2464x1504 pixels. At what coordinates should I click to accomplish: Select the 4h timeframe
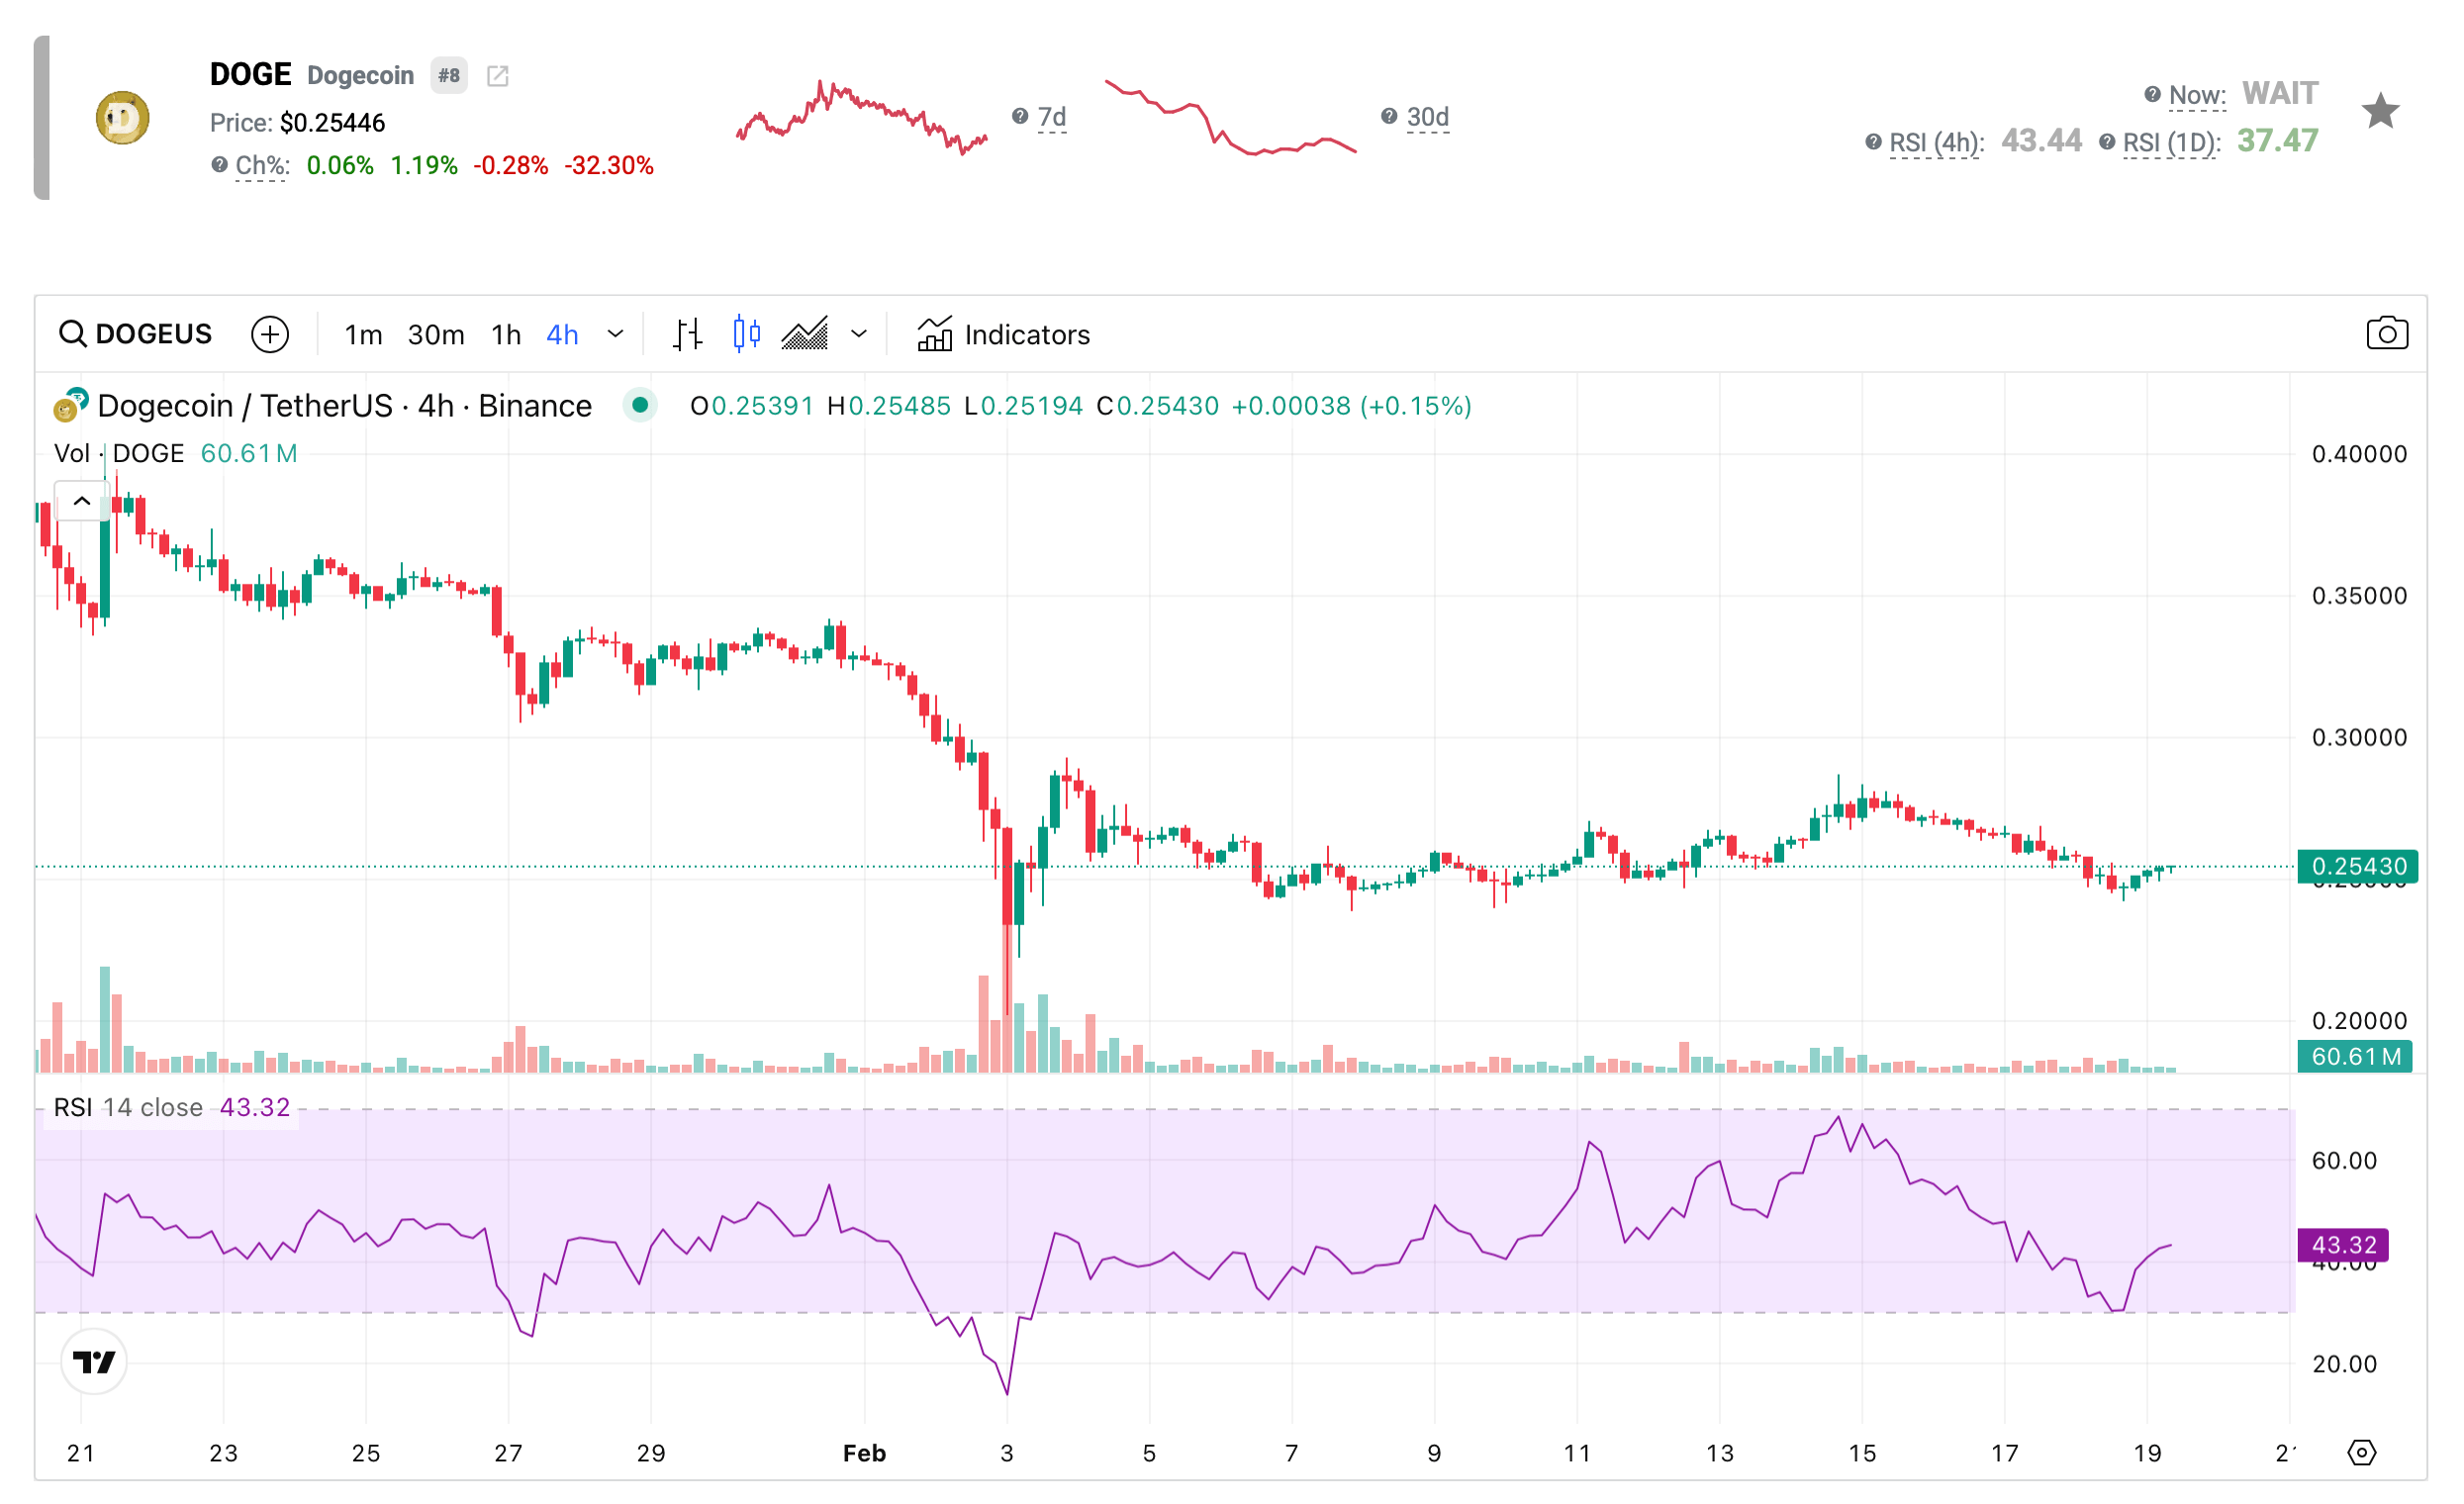562,335
